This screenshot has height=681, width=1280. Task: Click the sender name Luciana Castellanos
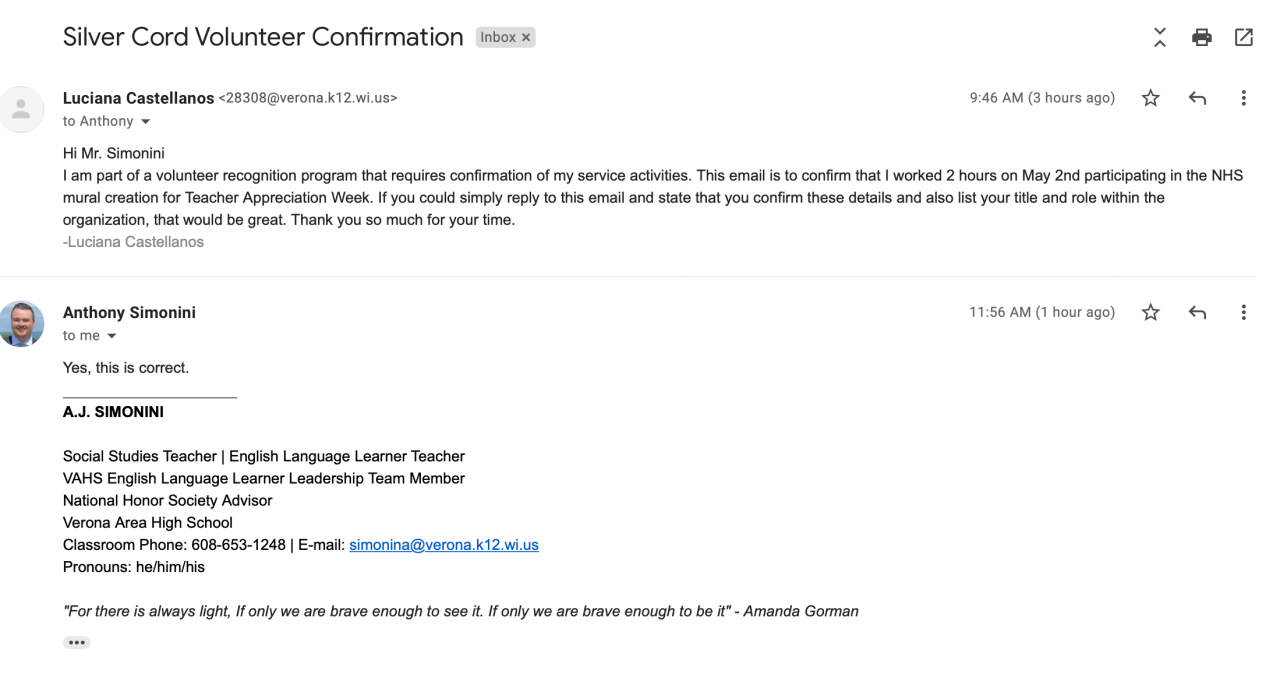(138, 98)
